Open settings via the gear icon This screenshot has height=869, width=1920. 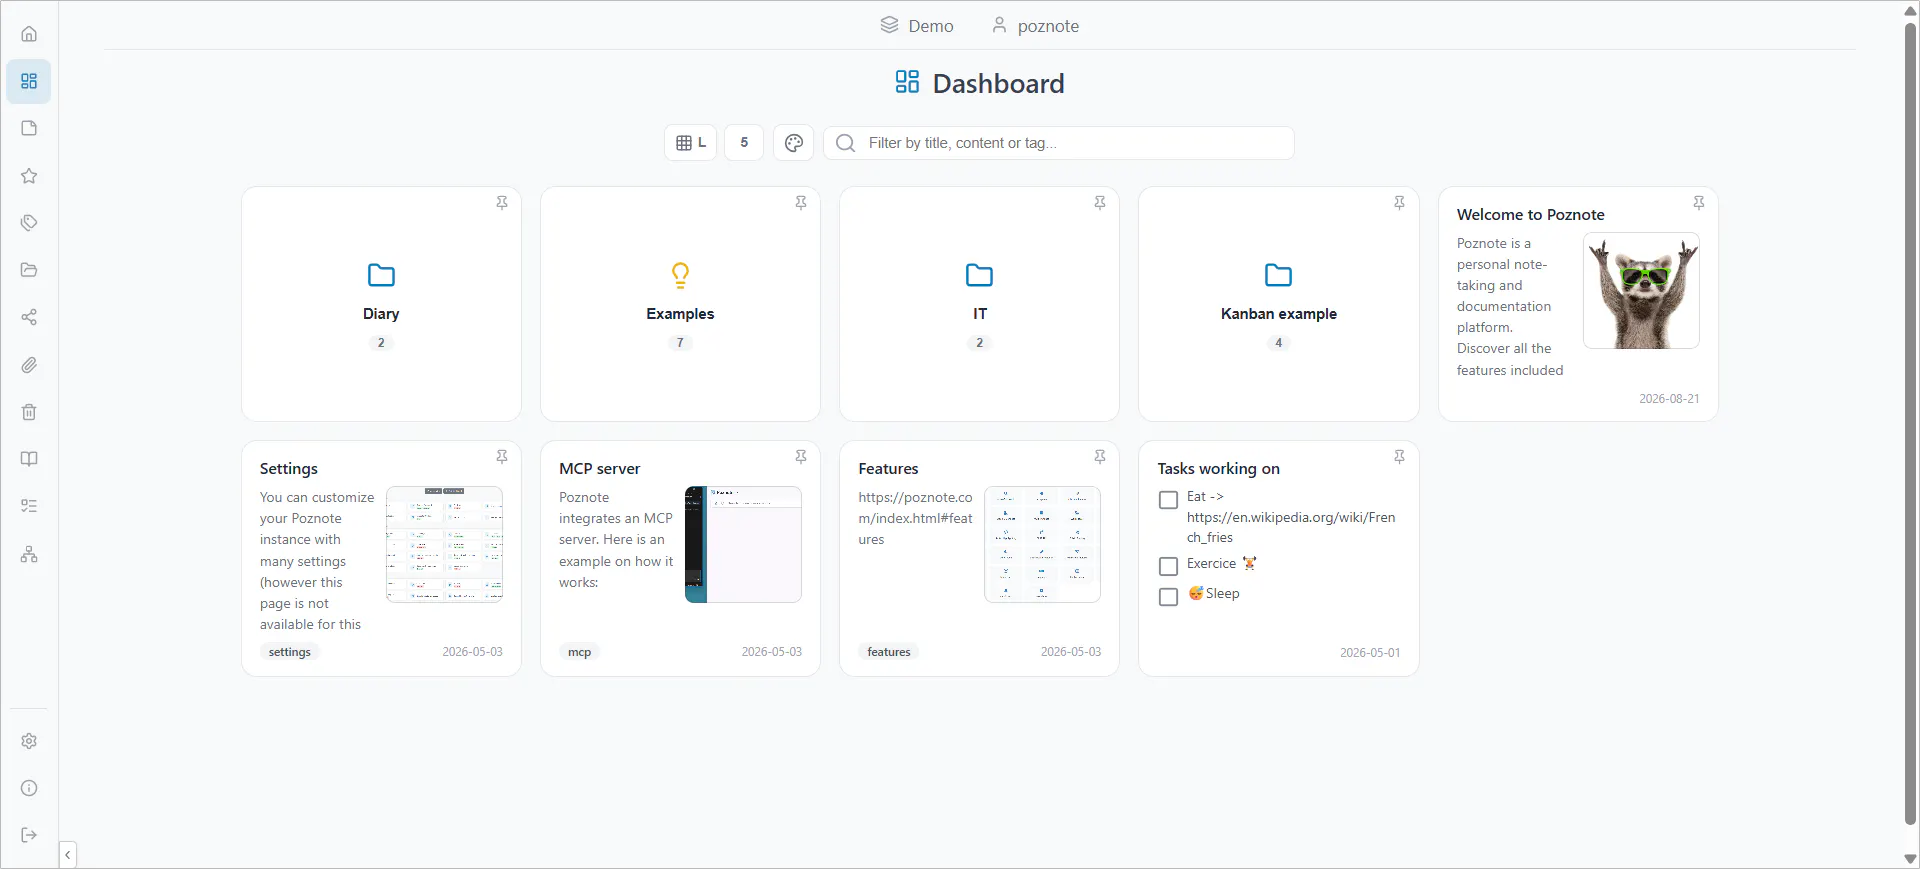point(29,741)
